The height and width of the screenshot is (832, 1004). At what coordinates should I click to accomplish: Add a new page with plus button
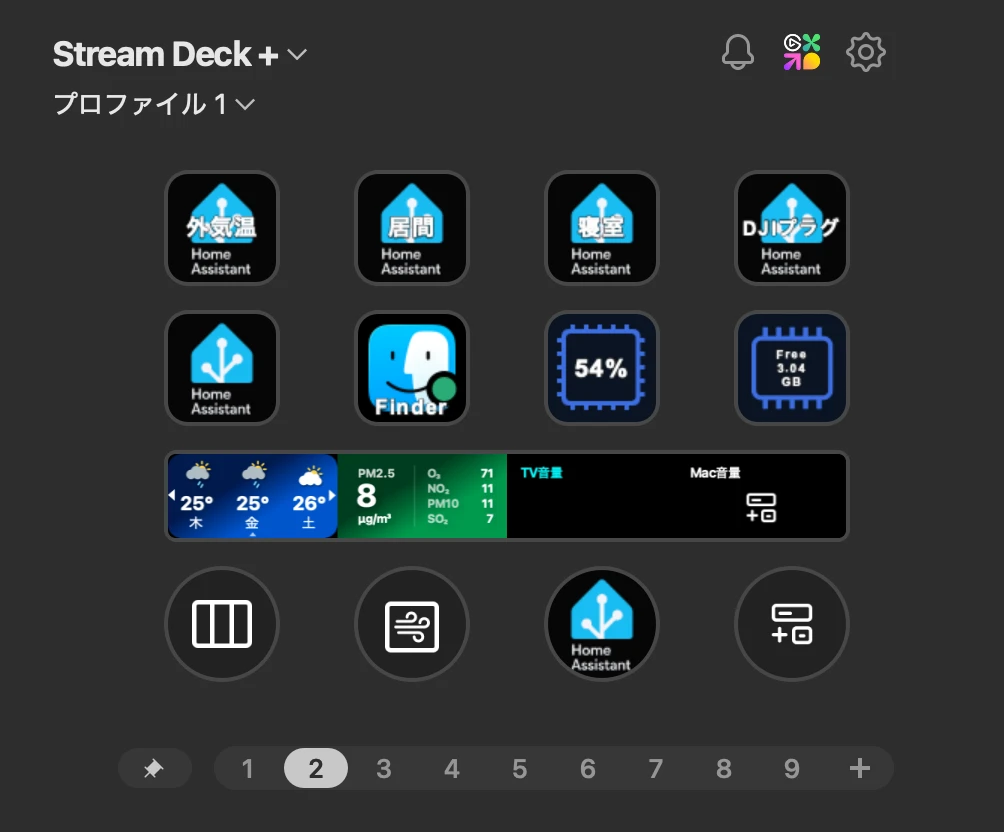click(859, 767)
